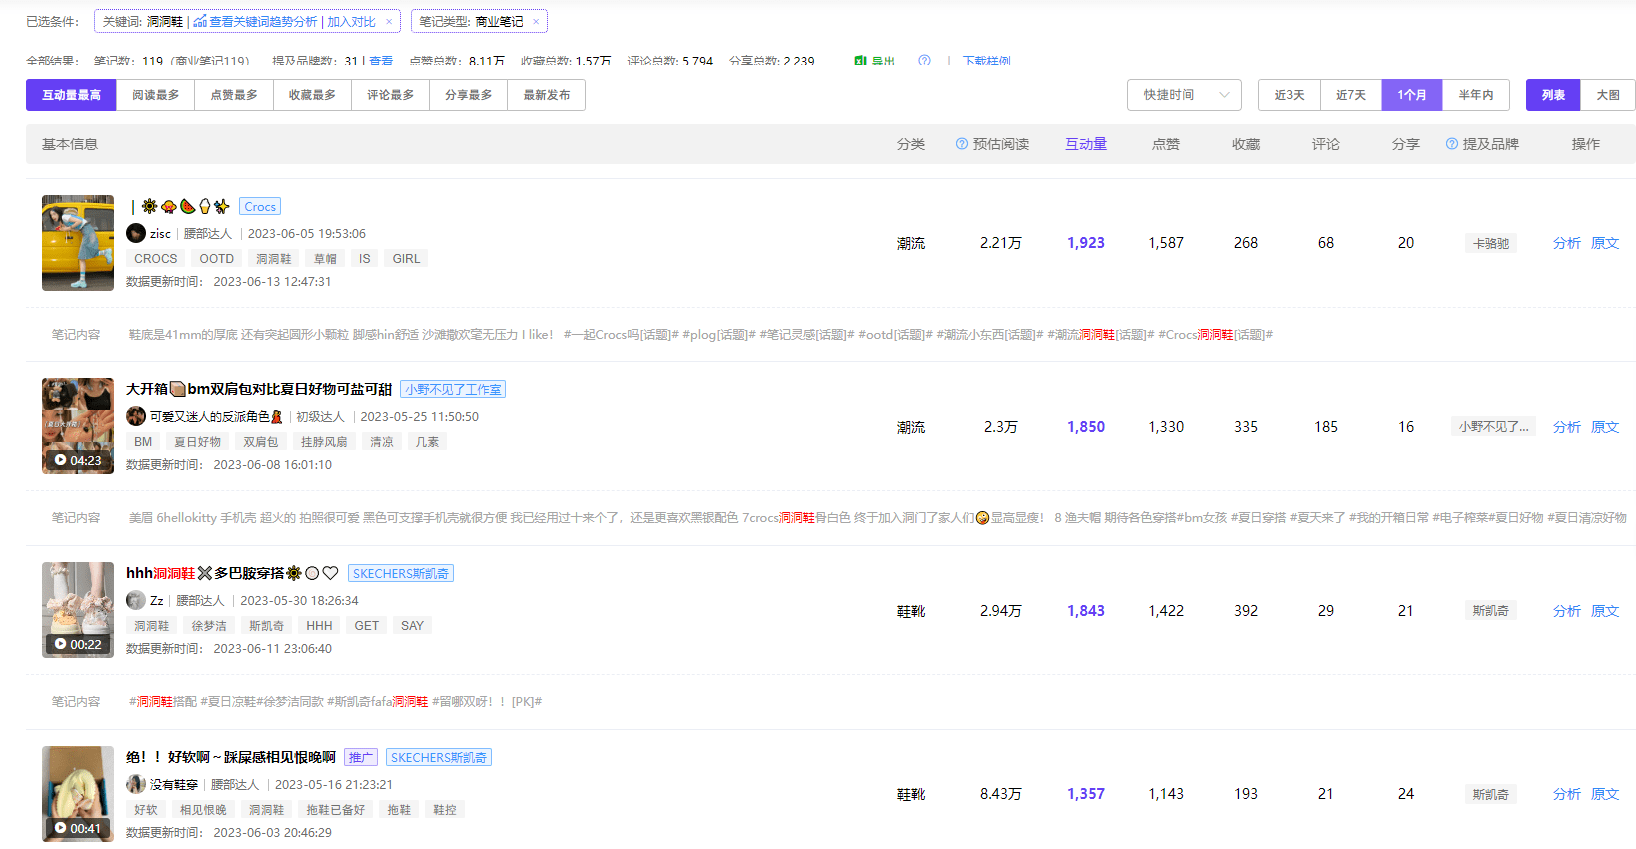
Task: Remove the 笔记类型 商业笔记 filter tag
Action: 536,21
